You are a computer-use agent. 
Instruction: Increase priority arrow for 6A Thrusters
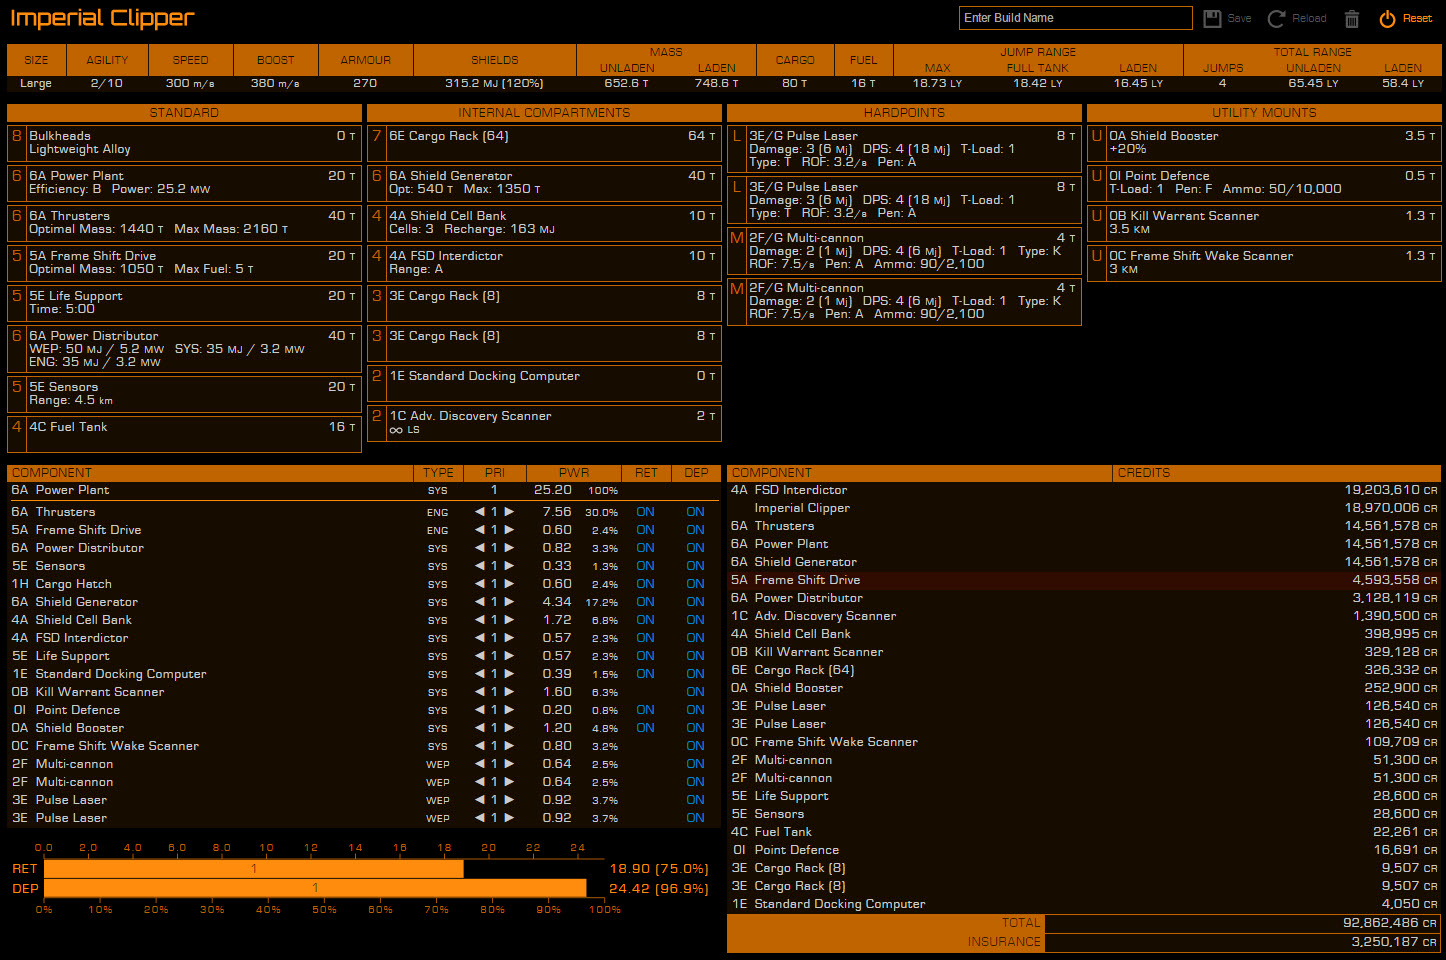pos(509,512)
